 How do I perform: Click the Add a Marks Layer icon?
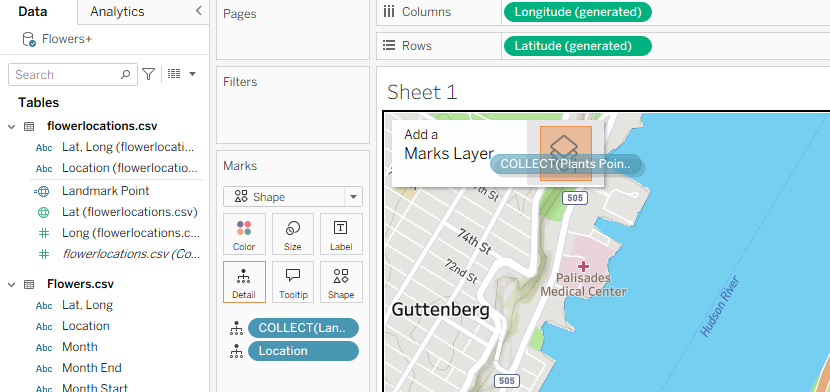point(565,153)
